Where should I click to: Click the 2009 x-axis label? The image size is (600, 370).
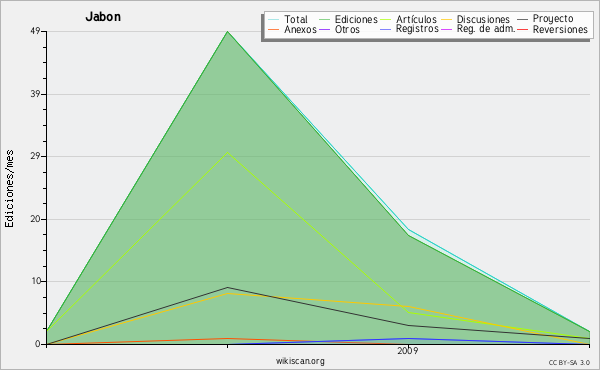pyautogui.click(x=408, y=350)
